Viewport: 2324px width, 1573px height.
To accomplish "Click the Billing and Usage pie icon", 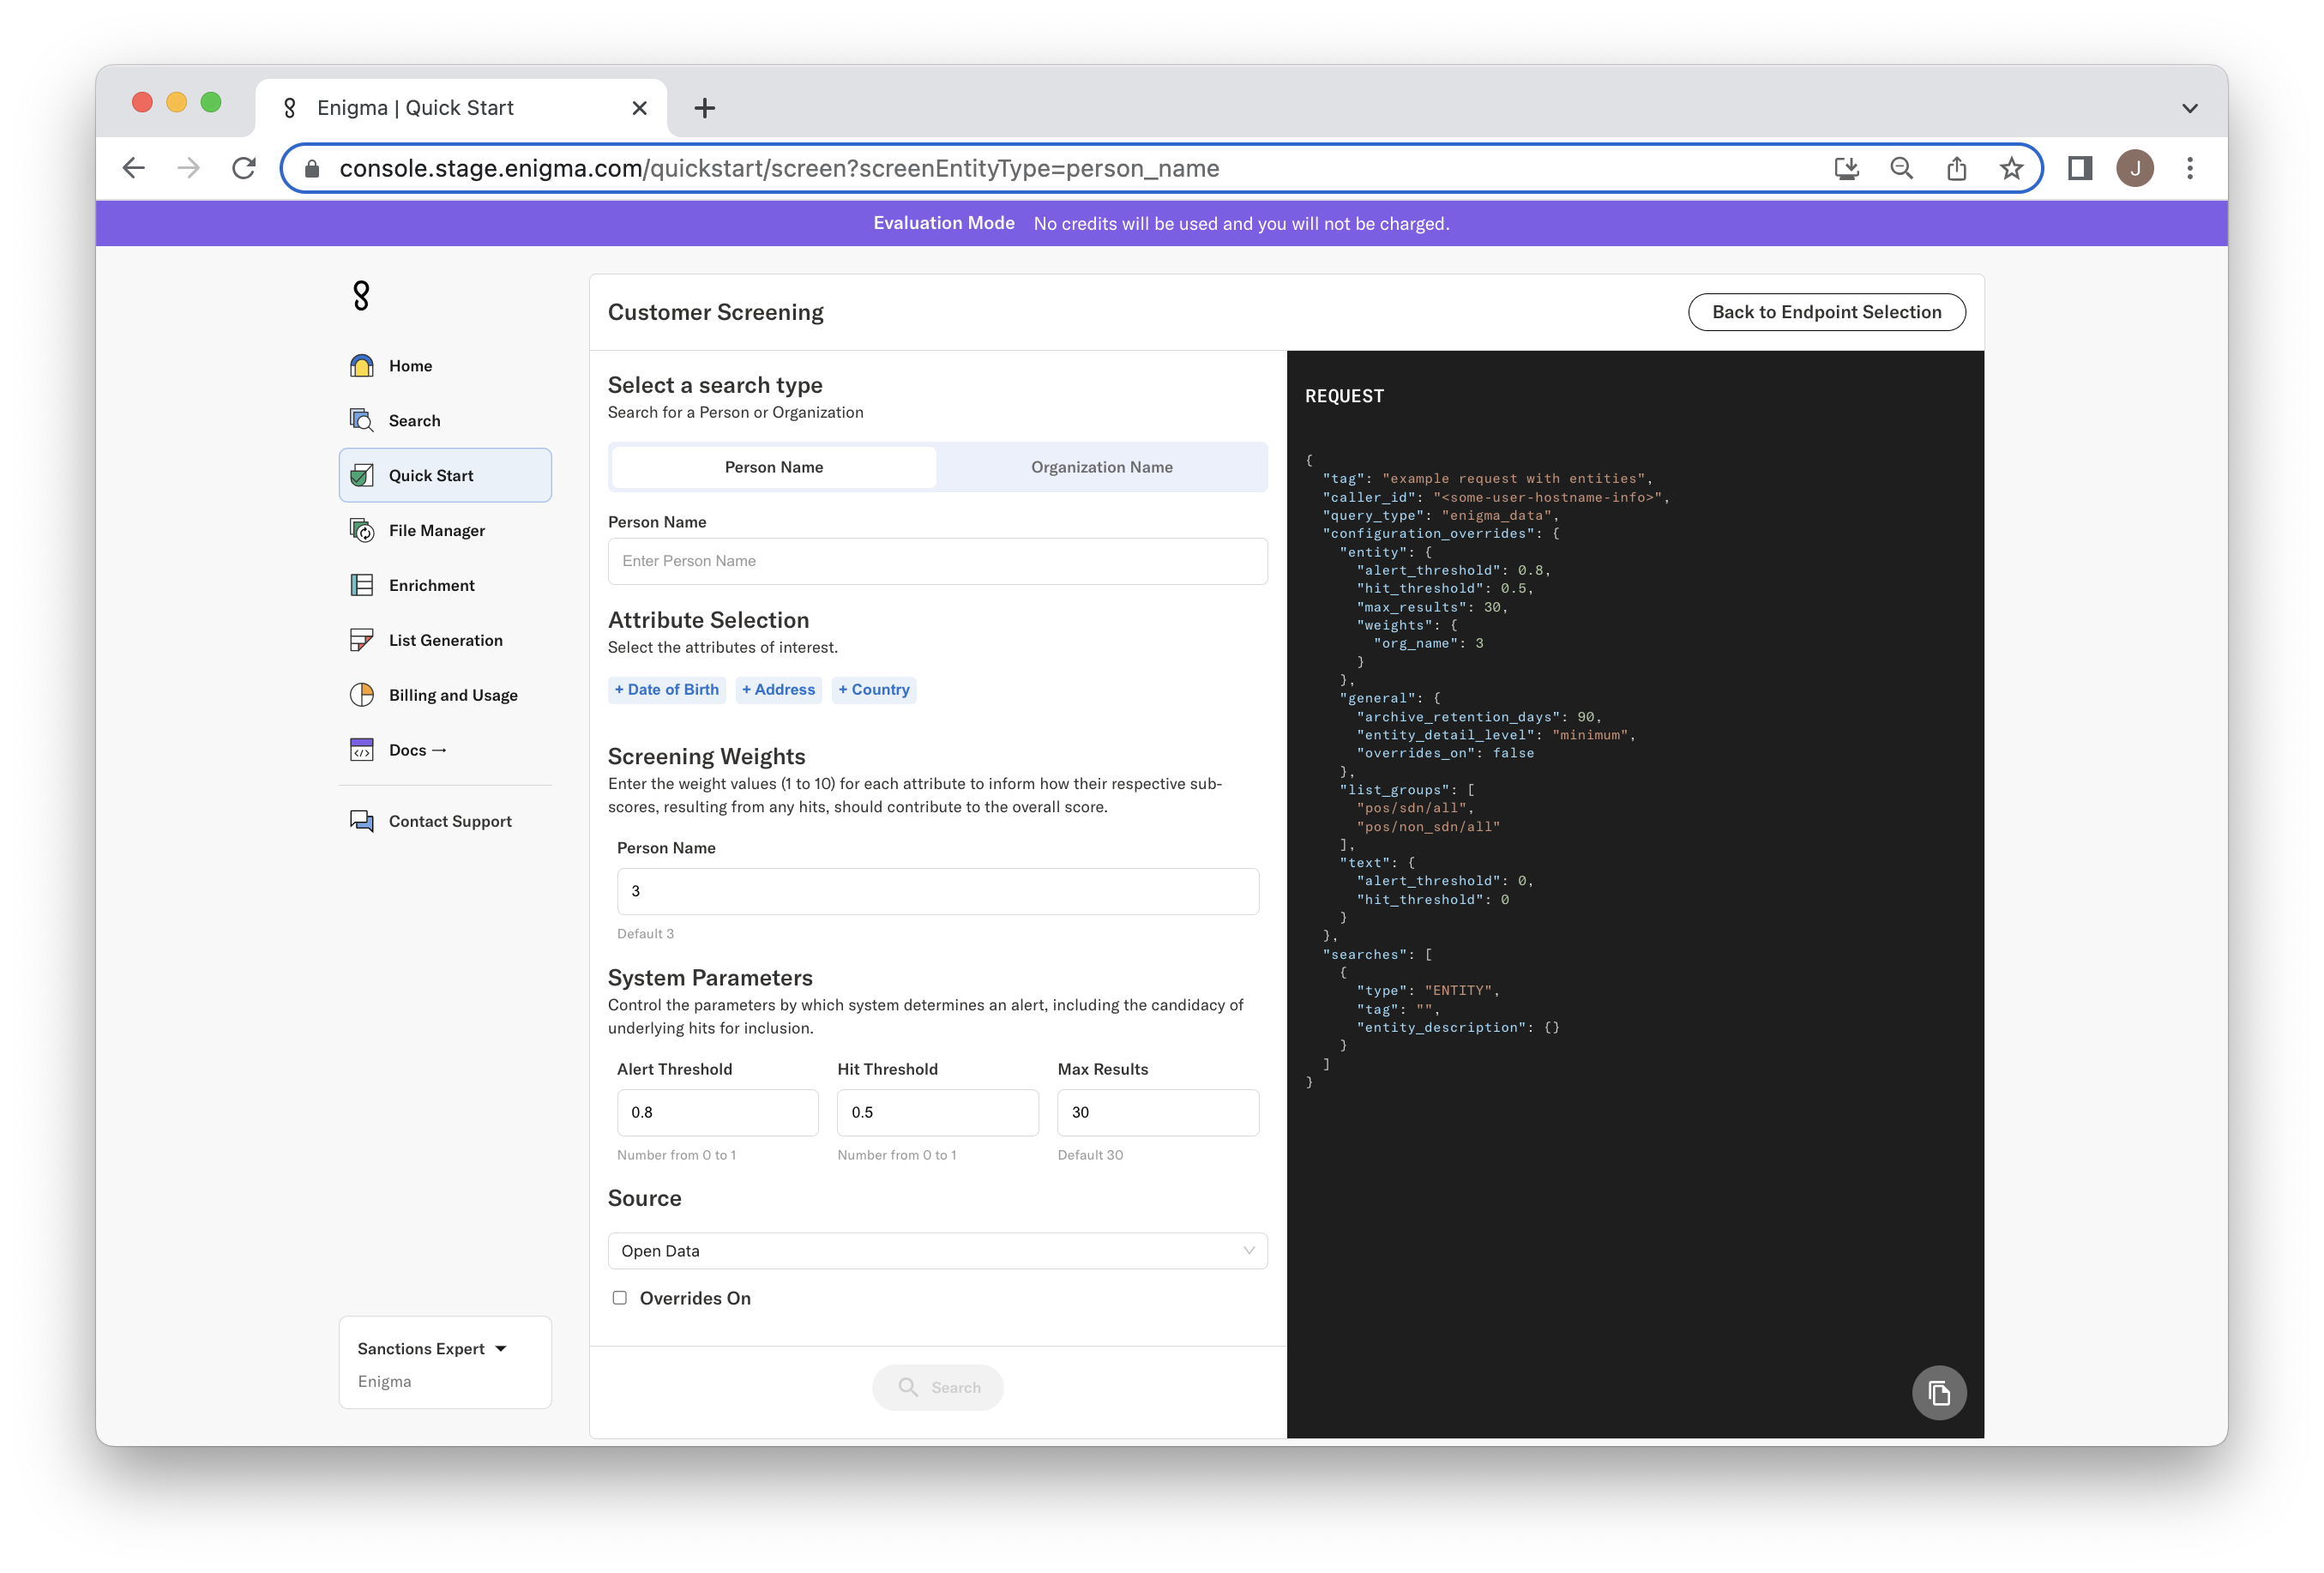I will 362,695.
